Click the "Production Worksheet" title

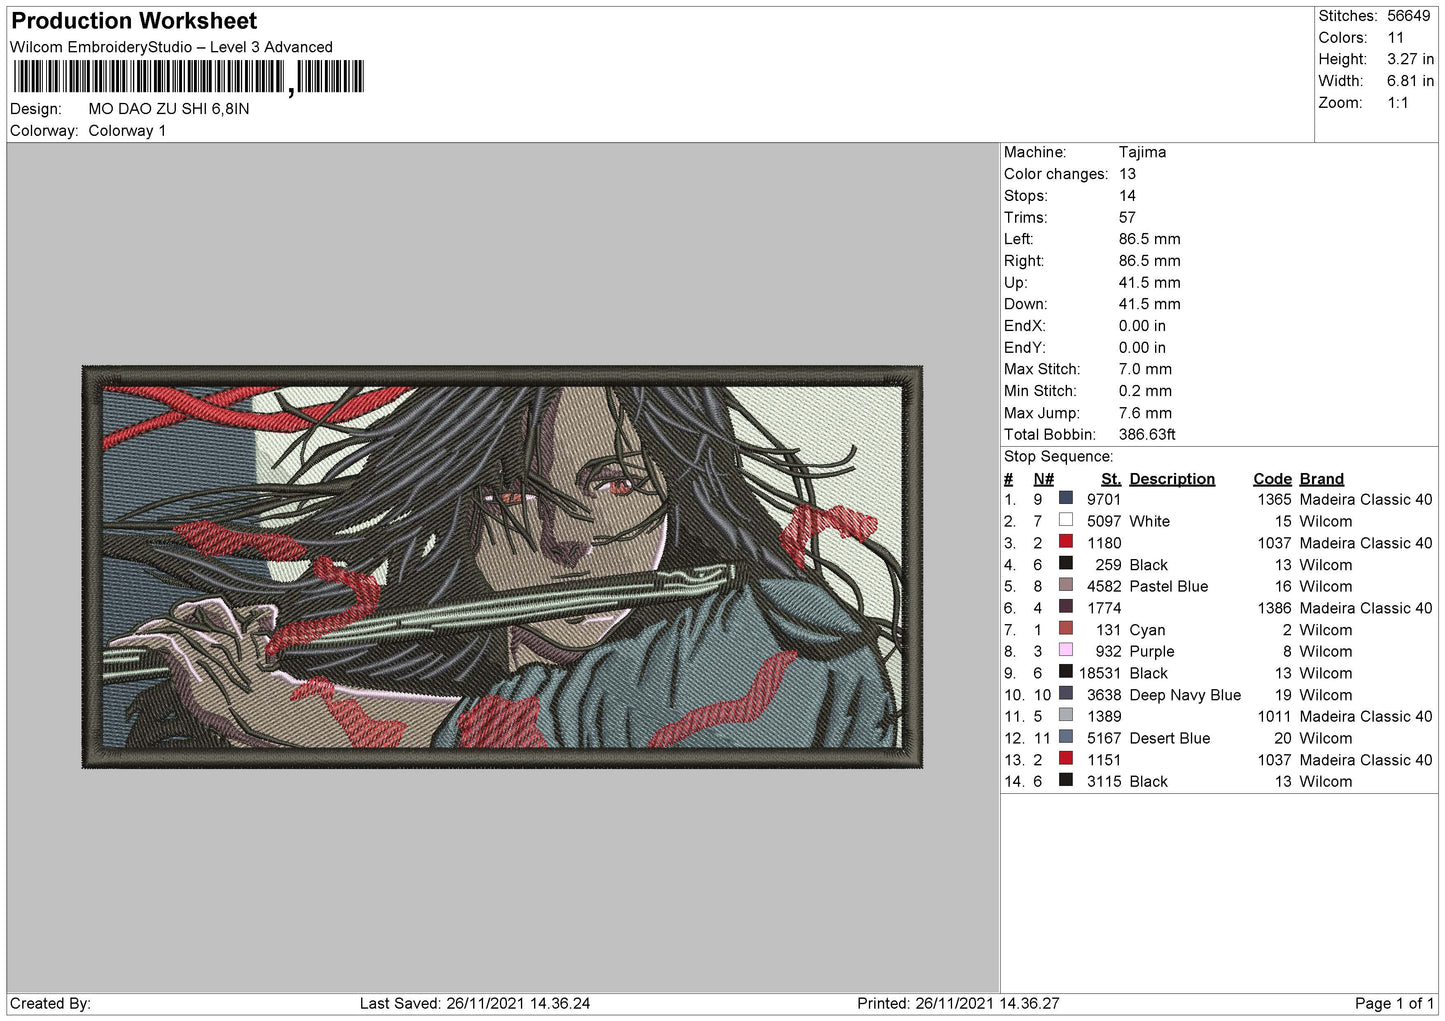[x=134, y=21]
